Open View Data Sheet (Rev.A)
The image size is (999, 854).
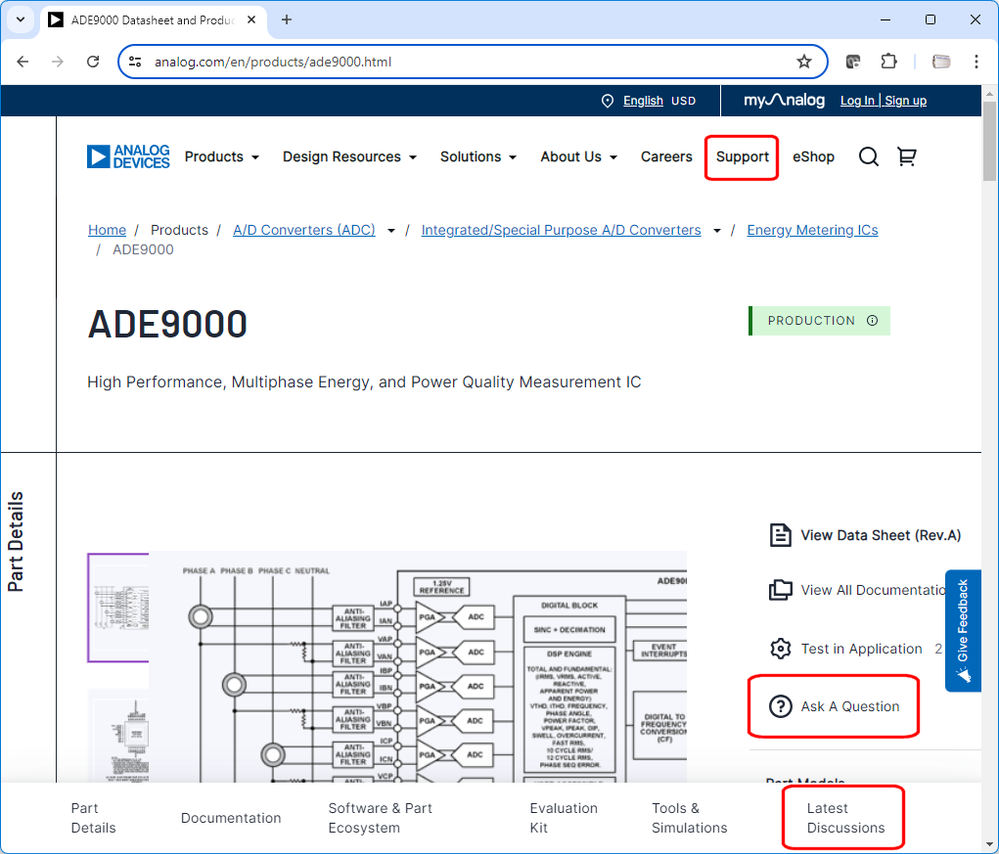[x=880, y=535]
